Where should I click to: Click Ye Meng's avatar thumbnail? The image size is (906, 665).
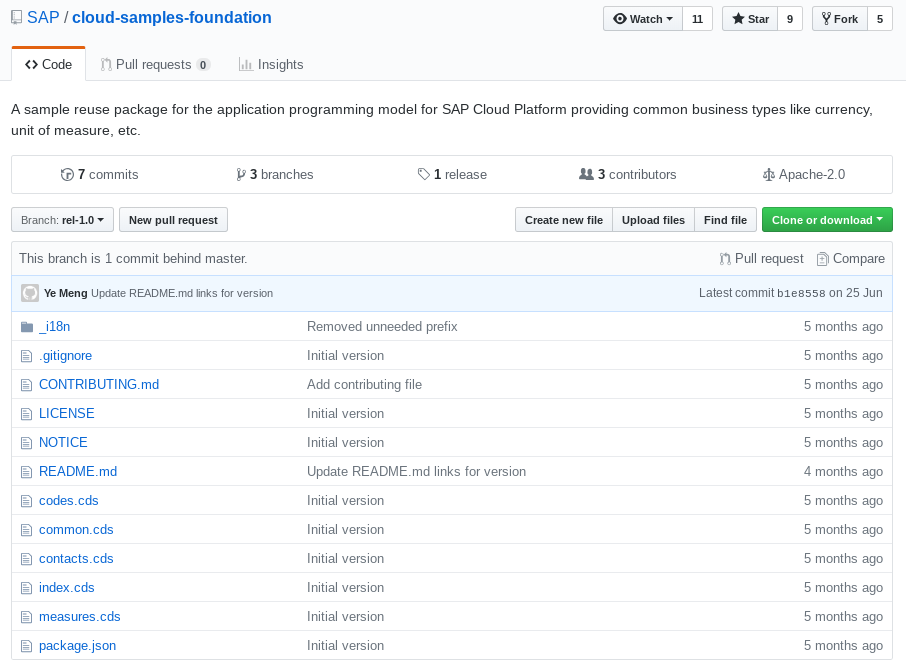(30, 293)
